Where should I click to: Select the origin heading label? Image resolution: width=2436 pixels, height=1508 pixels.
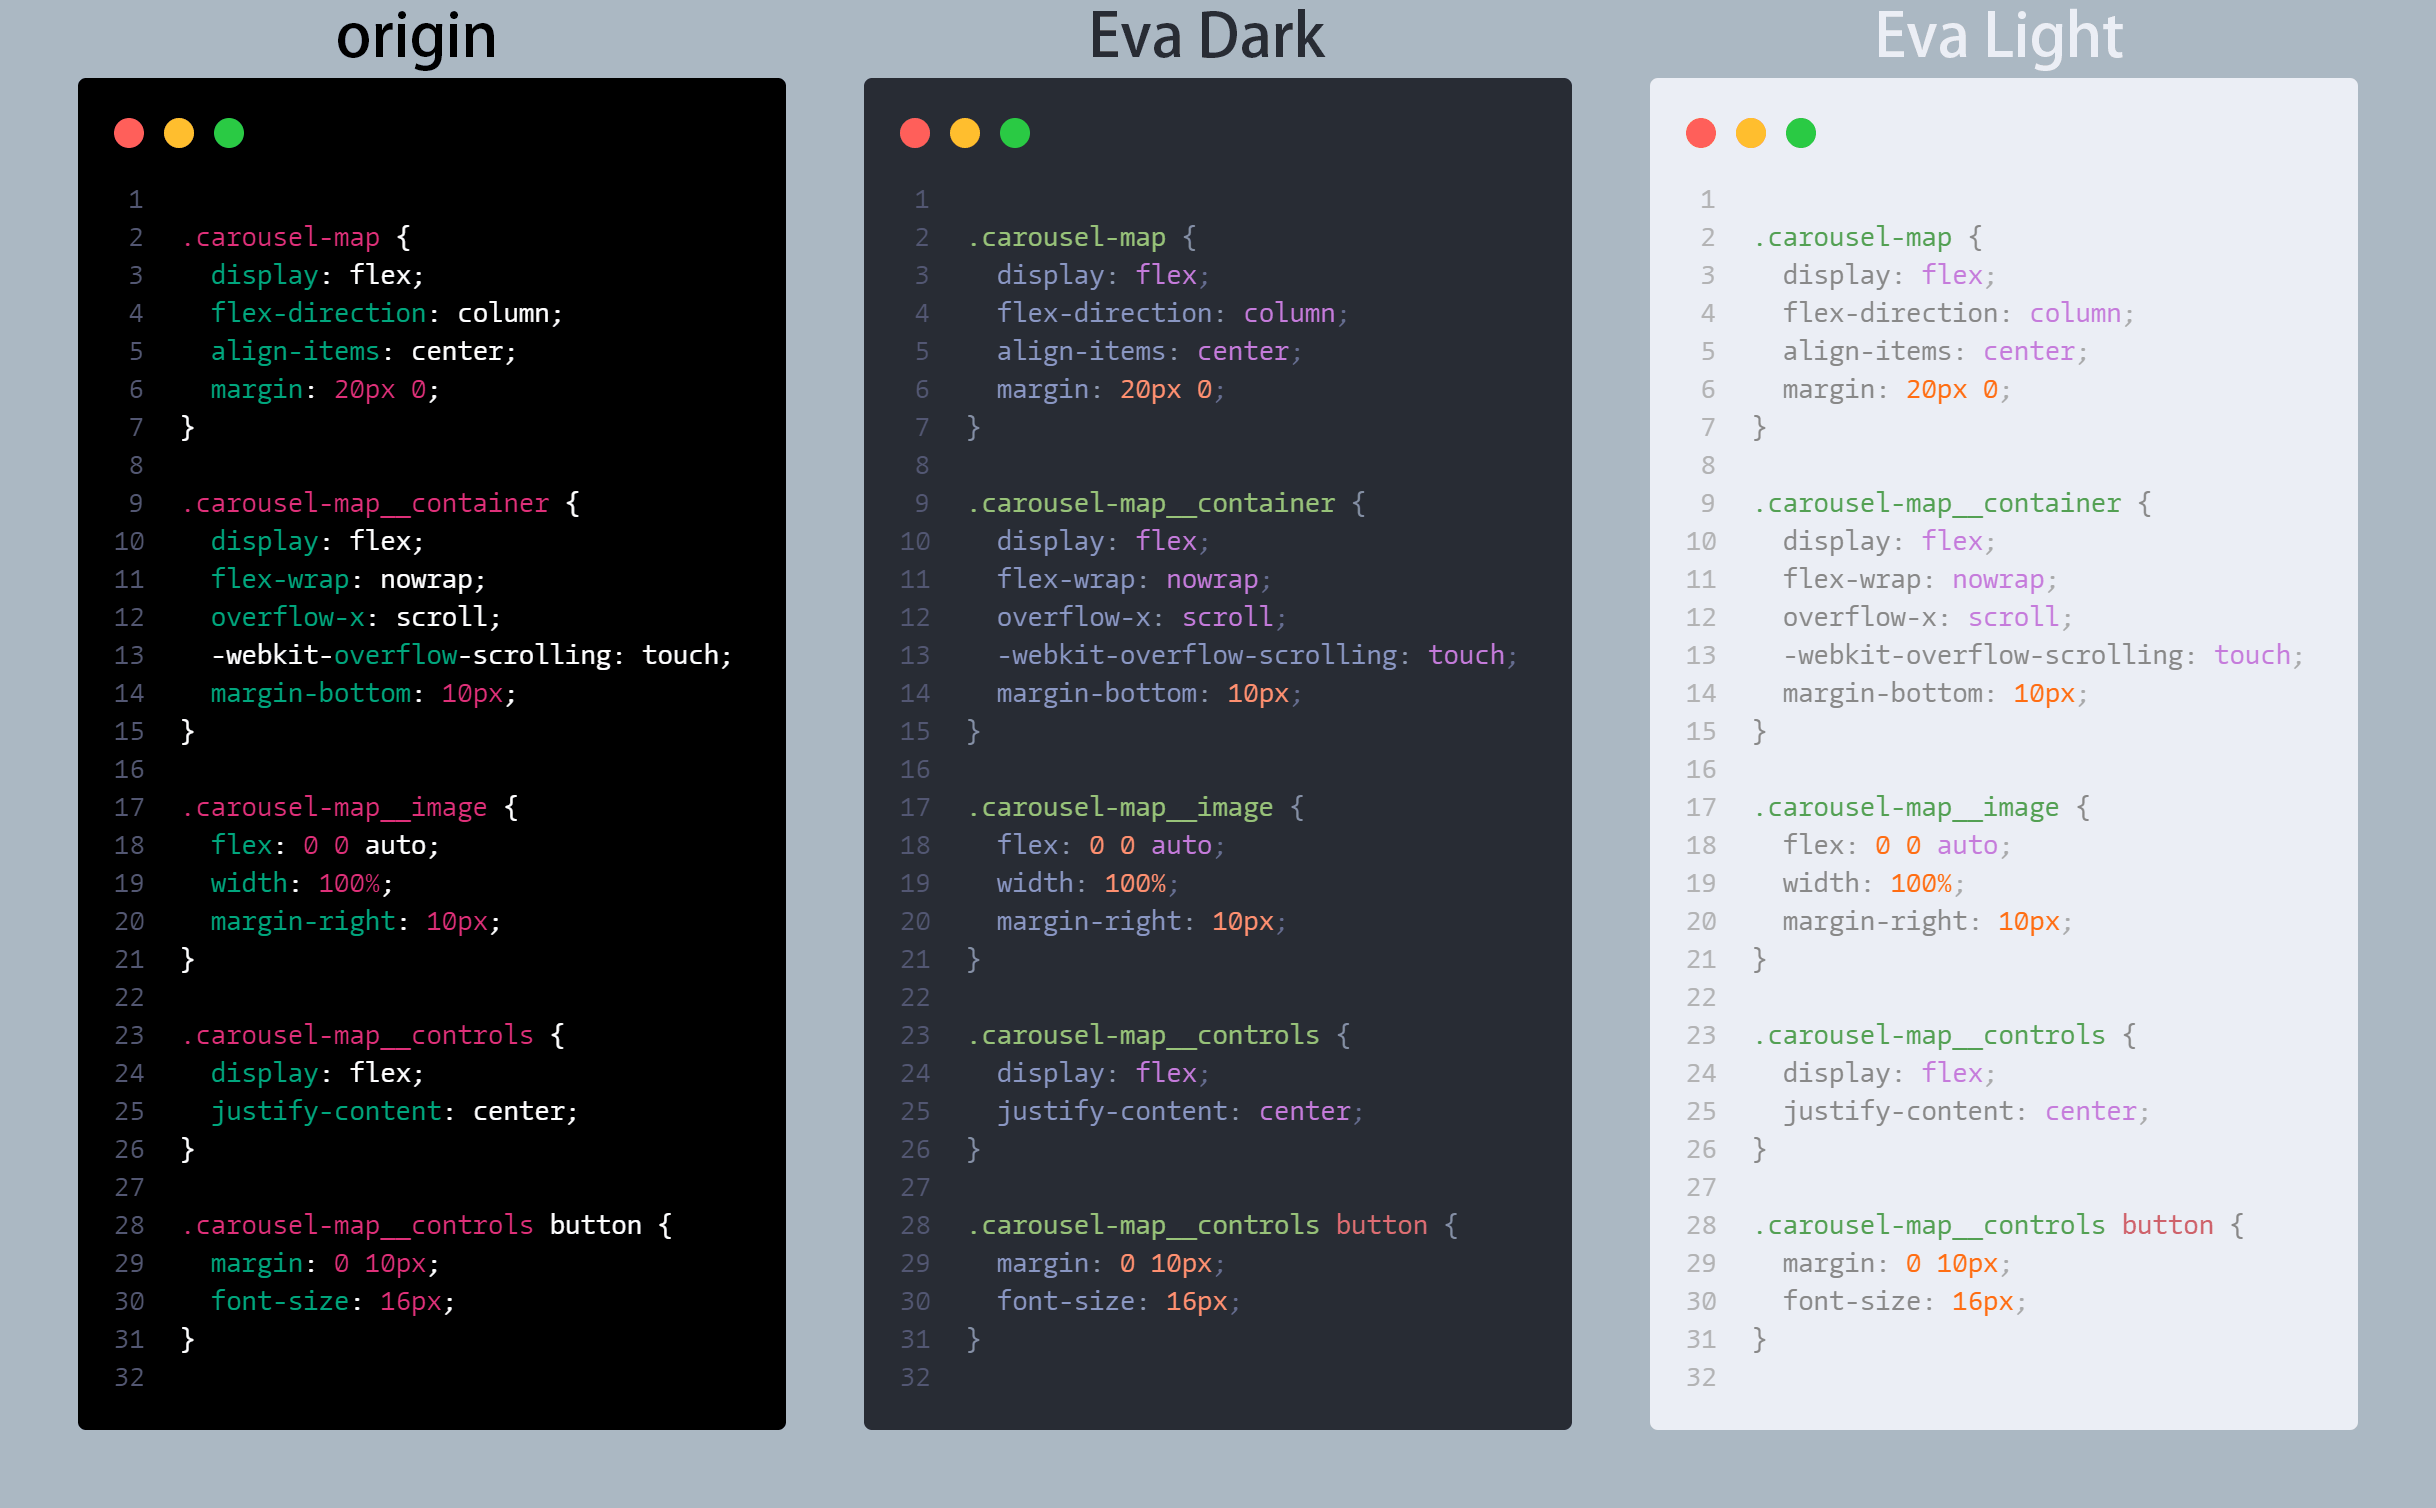417,36
